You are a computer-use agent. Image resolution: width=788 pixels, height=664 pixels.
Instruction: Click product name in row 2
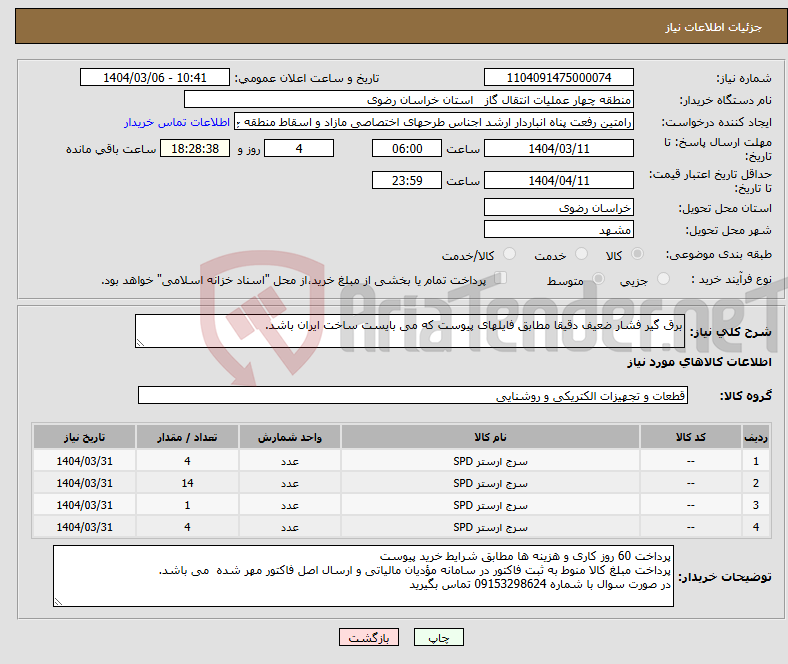point(490,483)
